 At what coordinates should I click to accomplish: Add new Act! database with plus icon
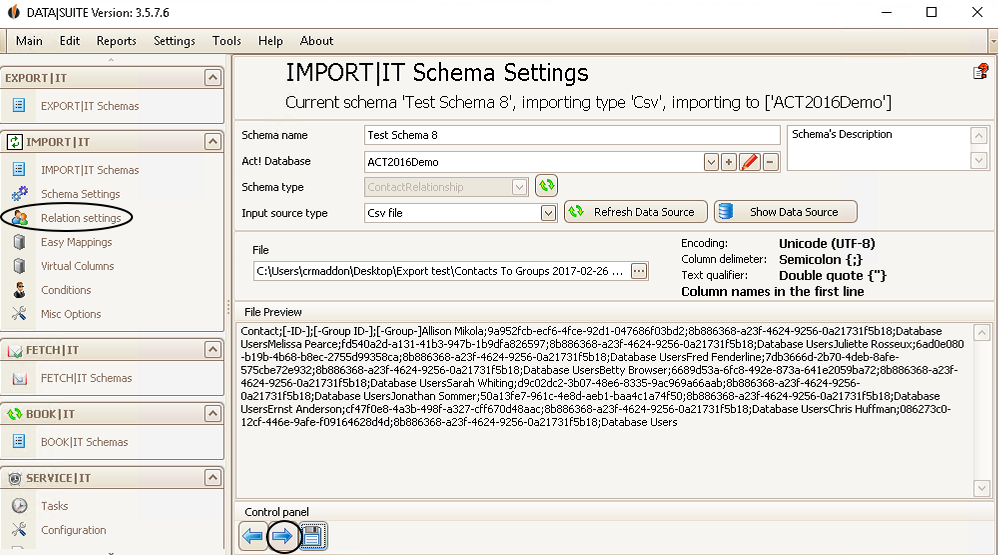[729, 162]
